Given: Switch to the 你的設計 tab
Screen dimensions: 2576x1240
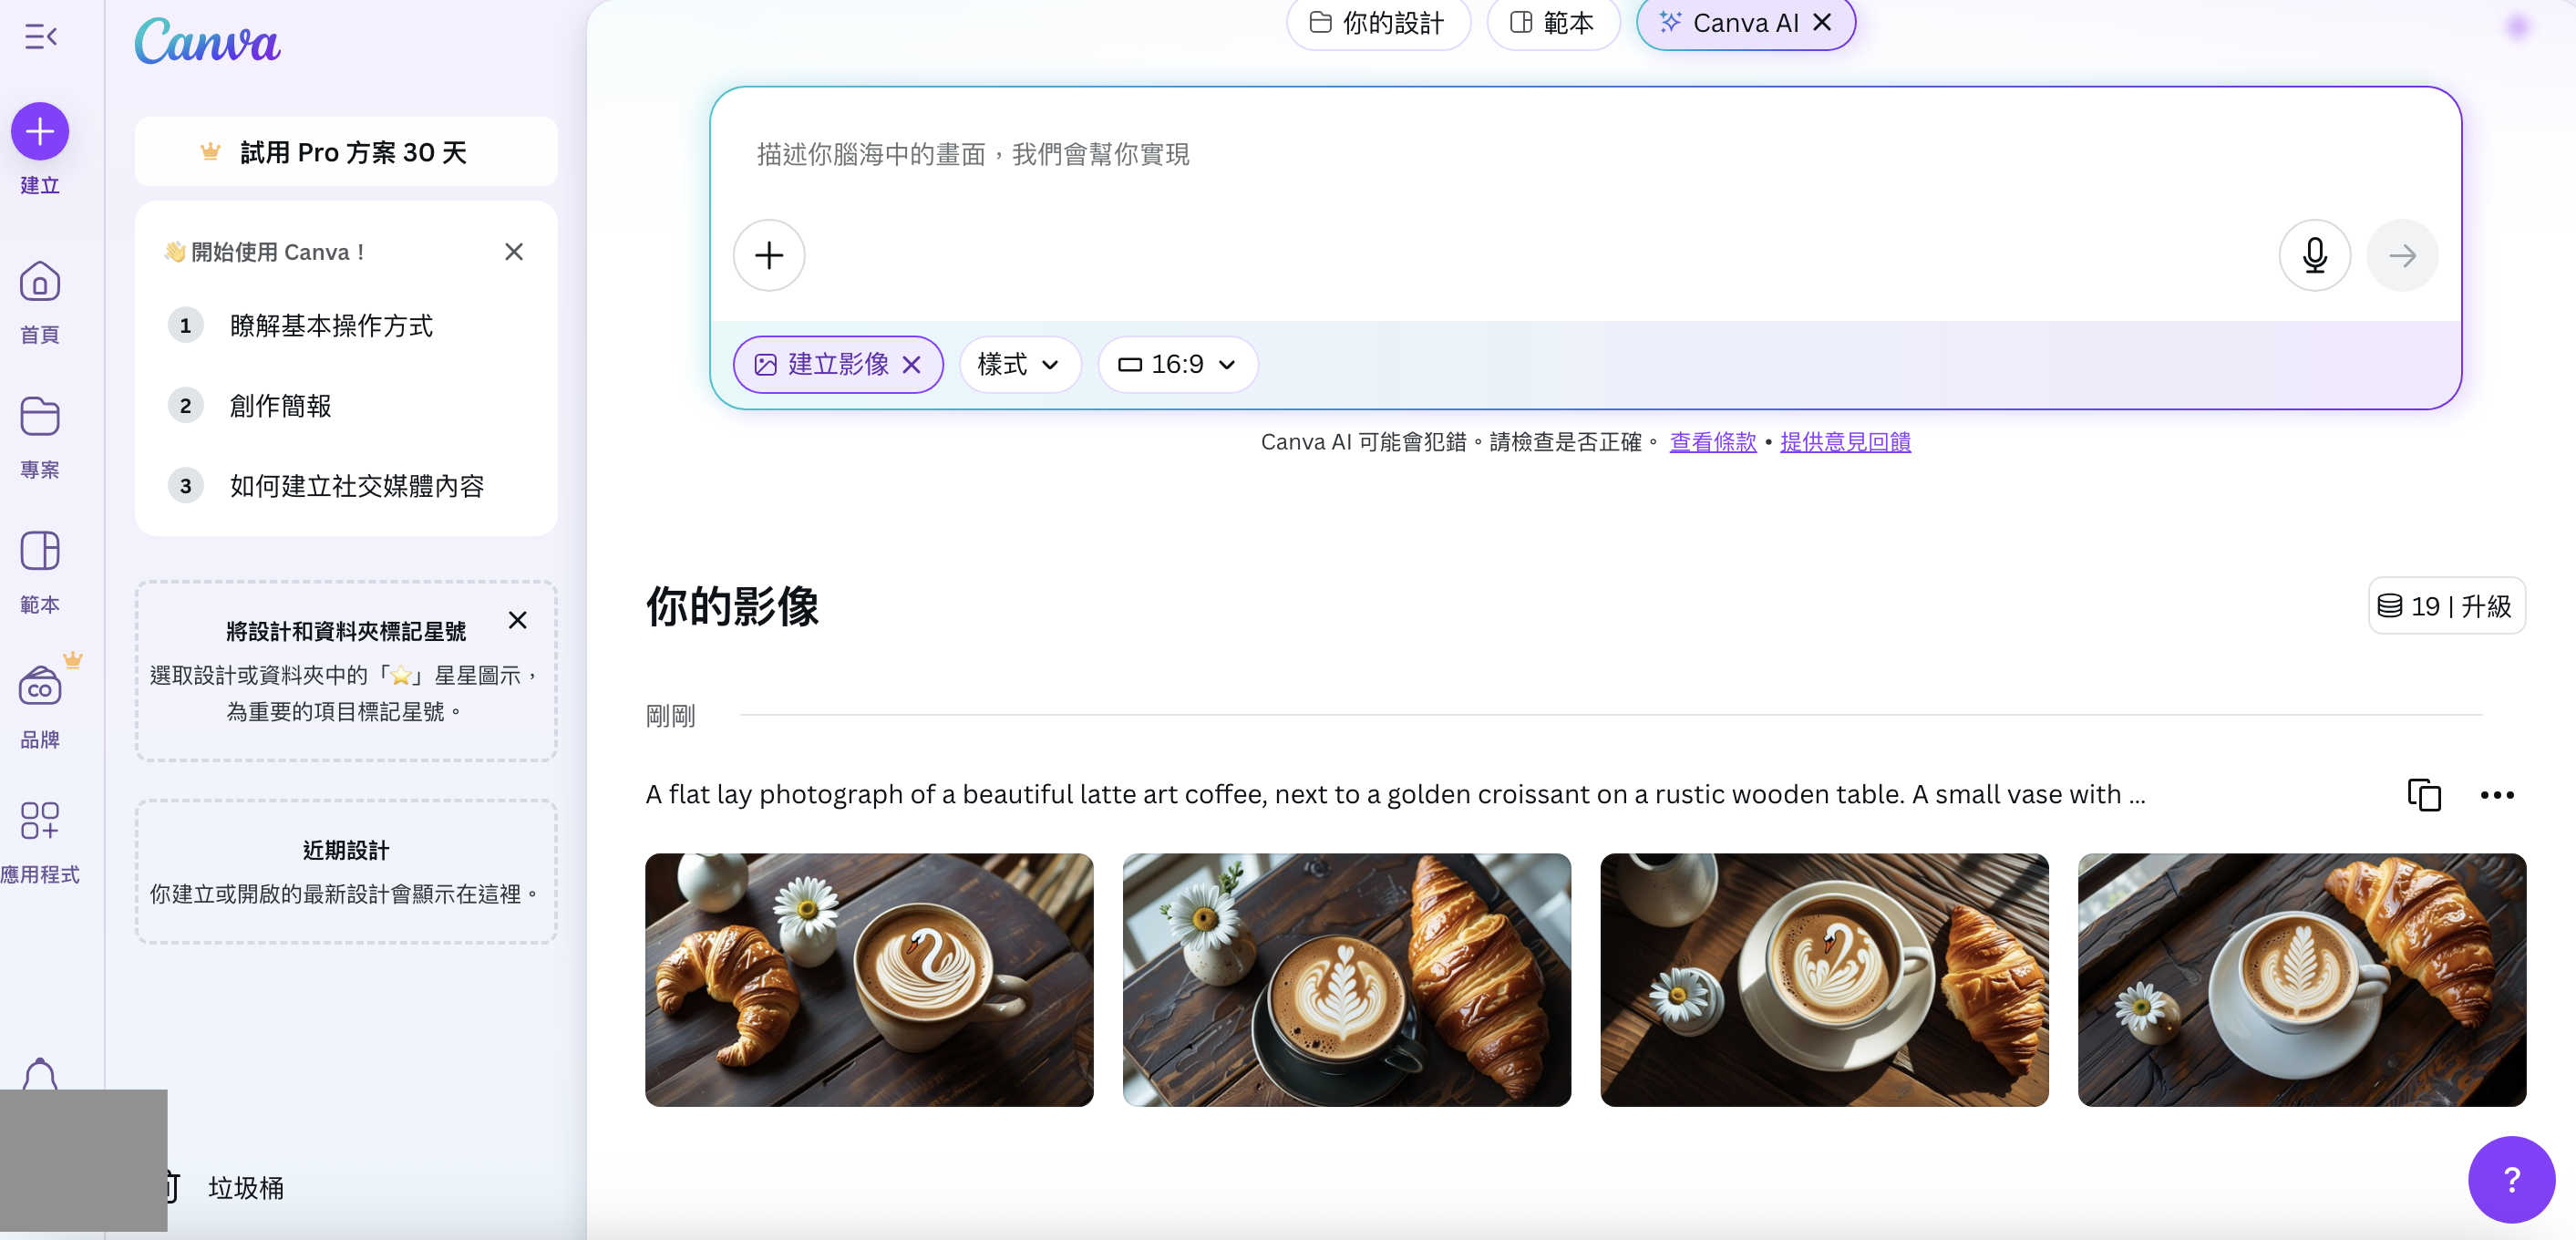Looking at the screenshot, I should click(x=1377, y=23).
